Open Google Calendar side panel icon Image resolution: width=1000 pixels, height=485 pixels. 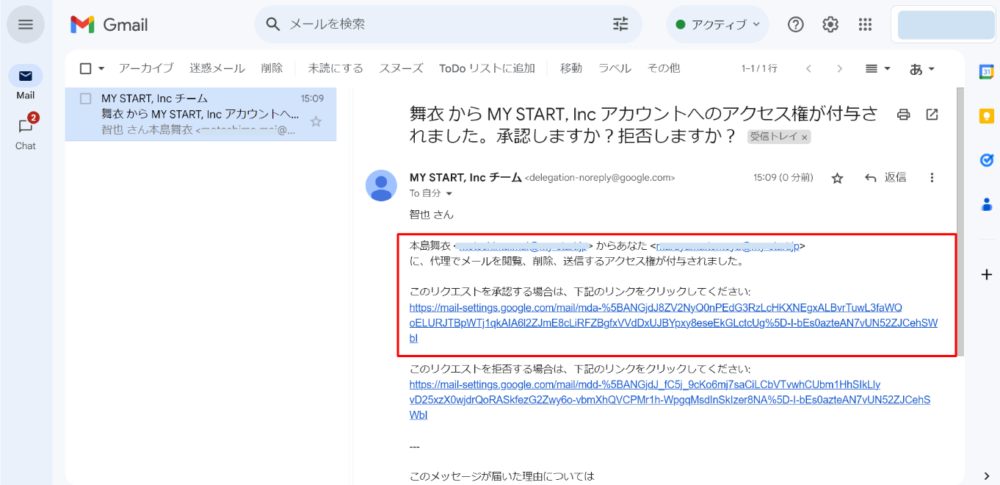click(987, 71)
